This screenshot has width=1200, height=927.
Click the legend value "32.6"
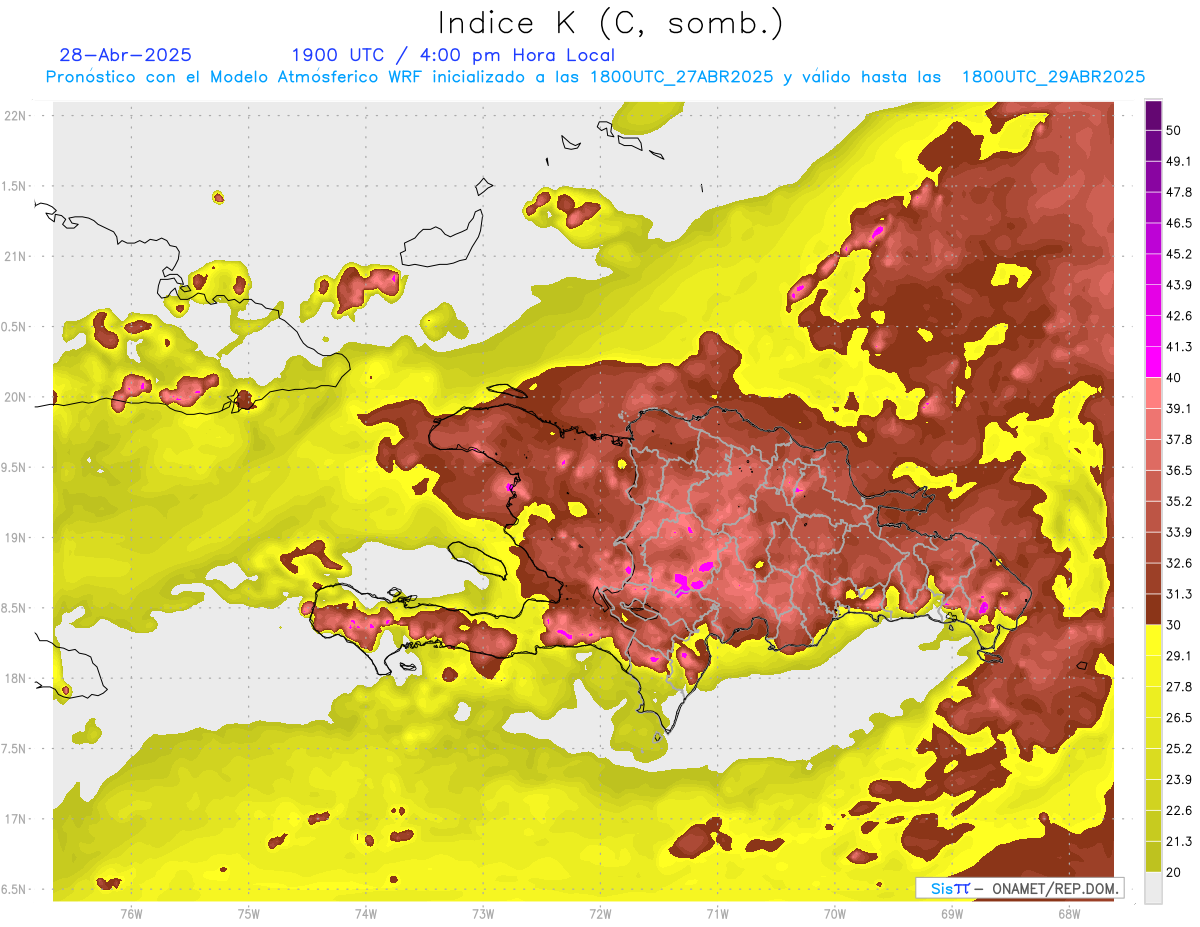[x=1178, y=563]
